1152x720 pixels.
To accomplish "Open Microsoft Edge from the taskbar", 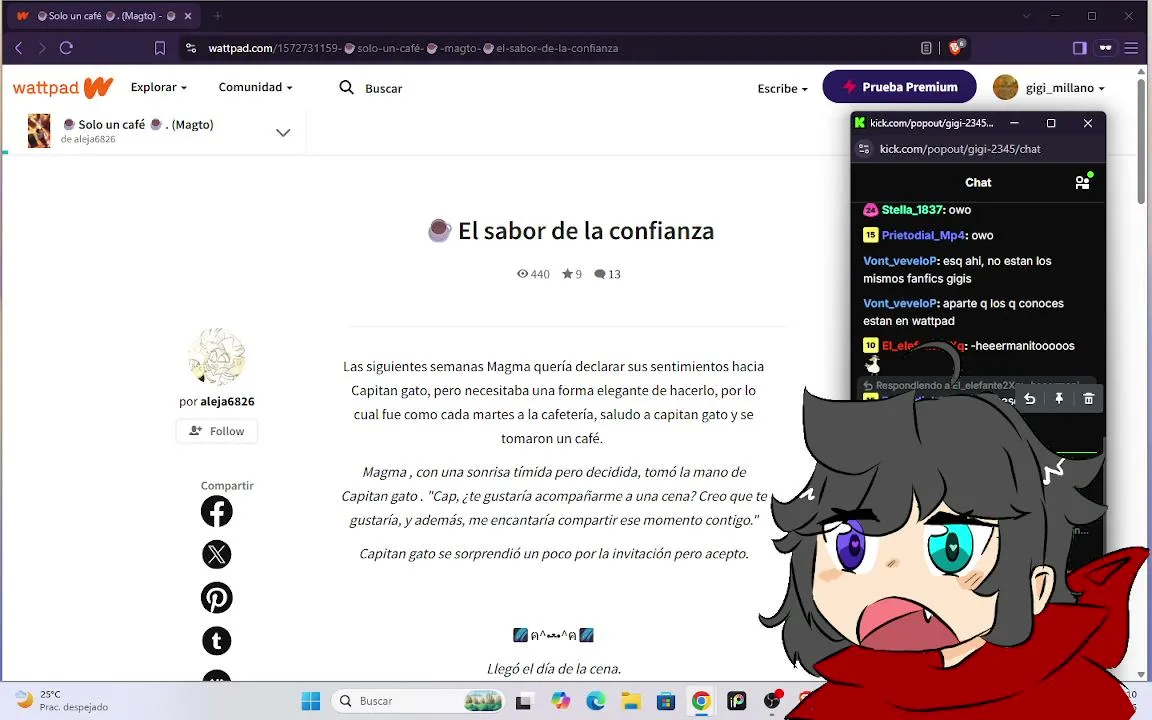I will [x=595, y=701].
